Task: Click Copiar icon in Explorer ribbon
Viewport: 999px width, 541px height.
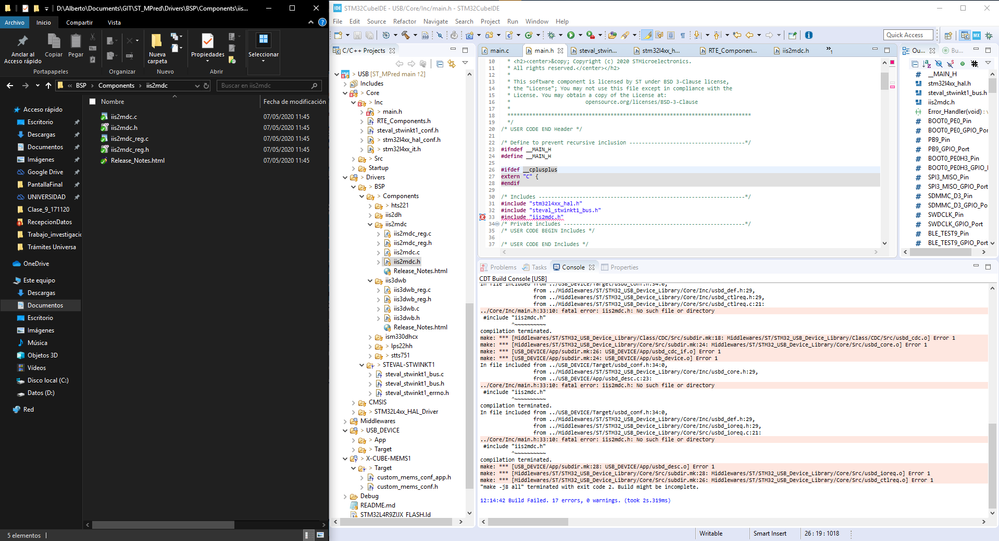Action: point(54,42)
